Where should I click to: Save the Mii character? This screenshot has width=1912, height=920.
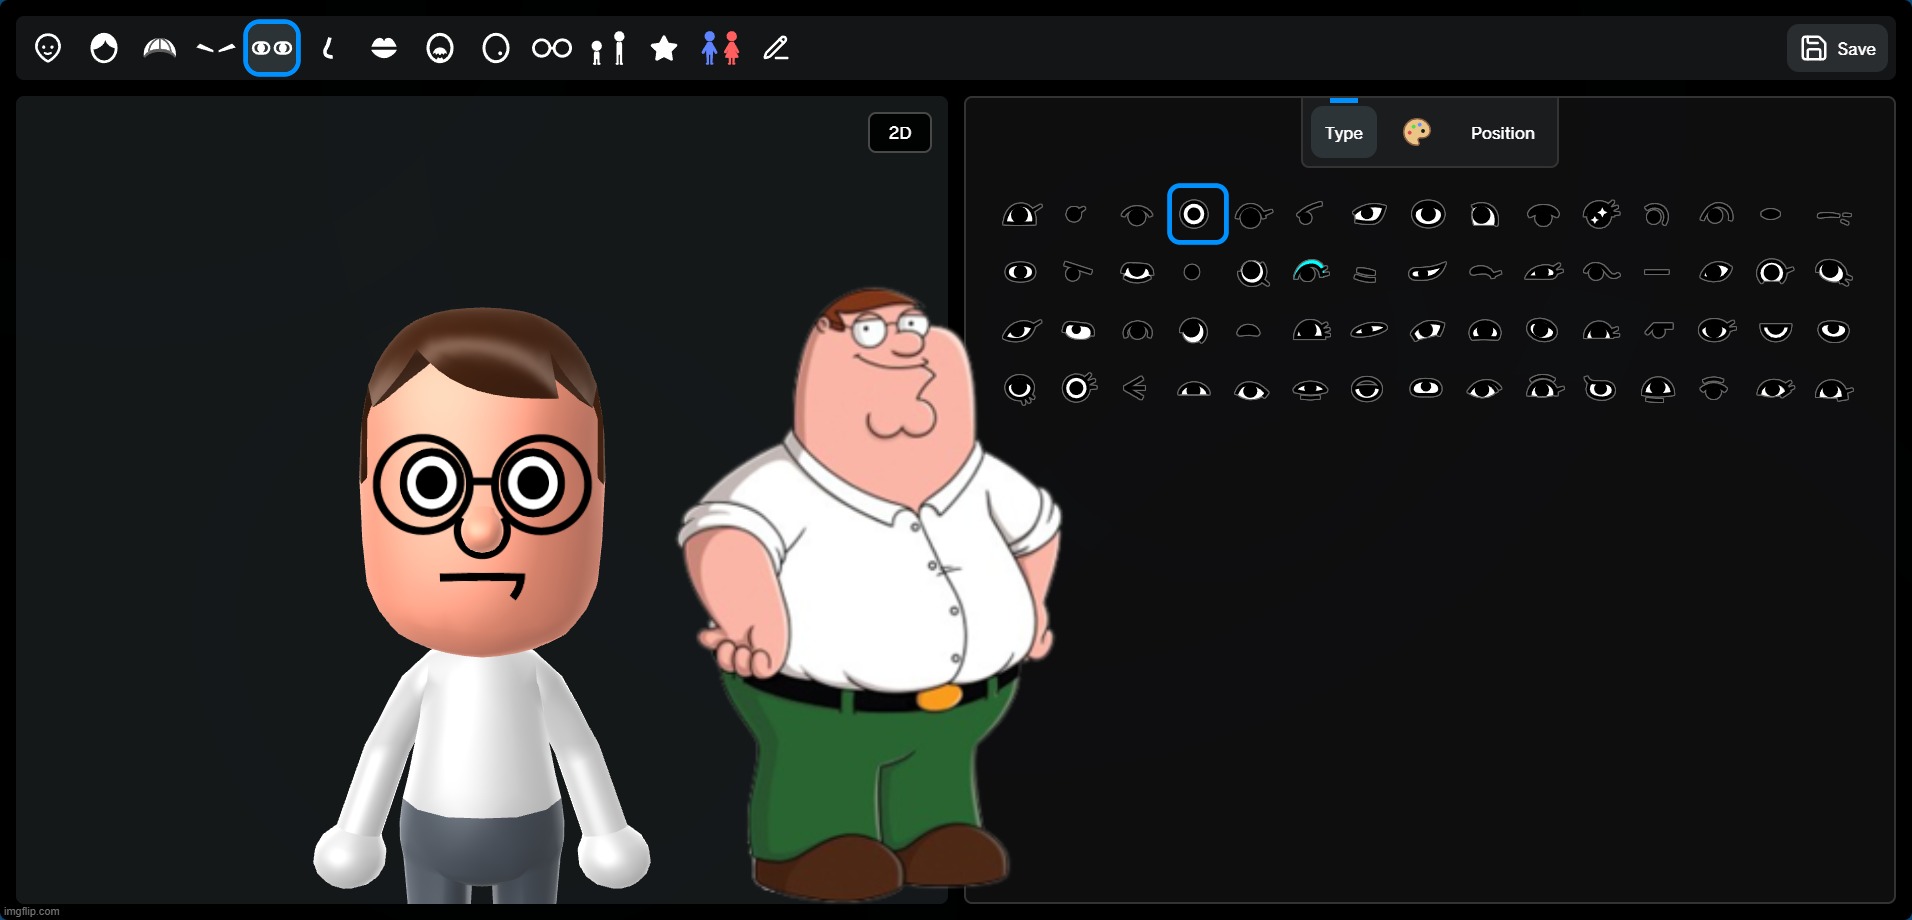tap(1837, 48)
